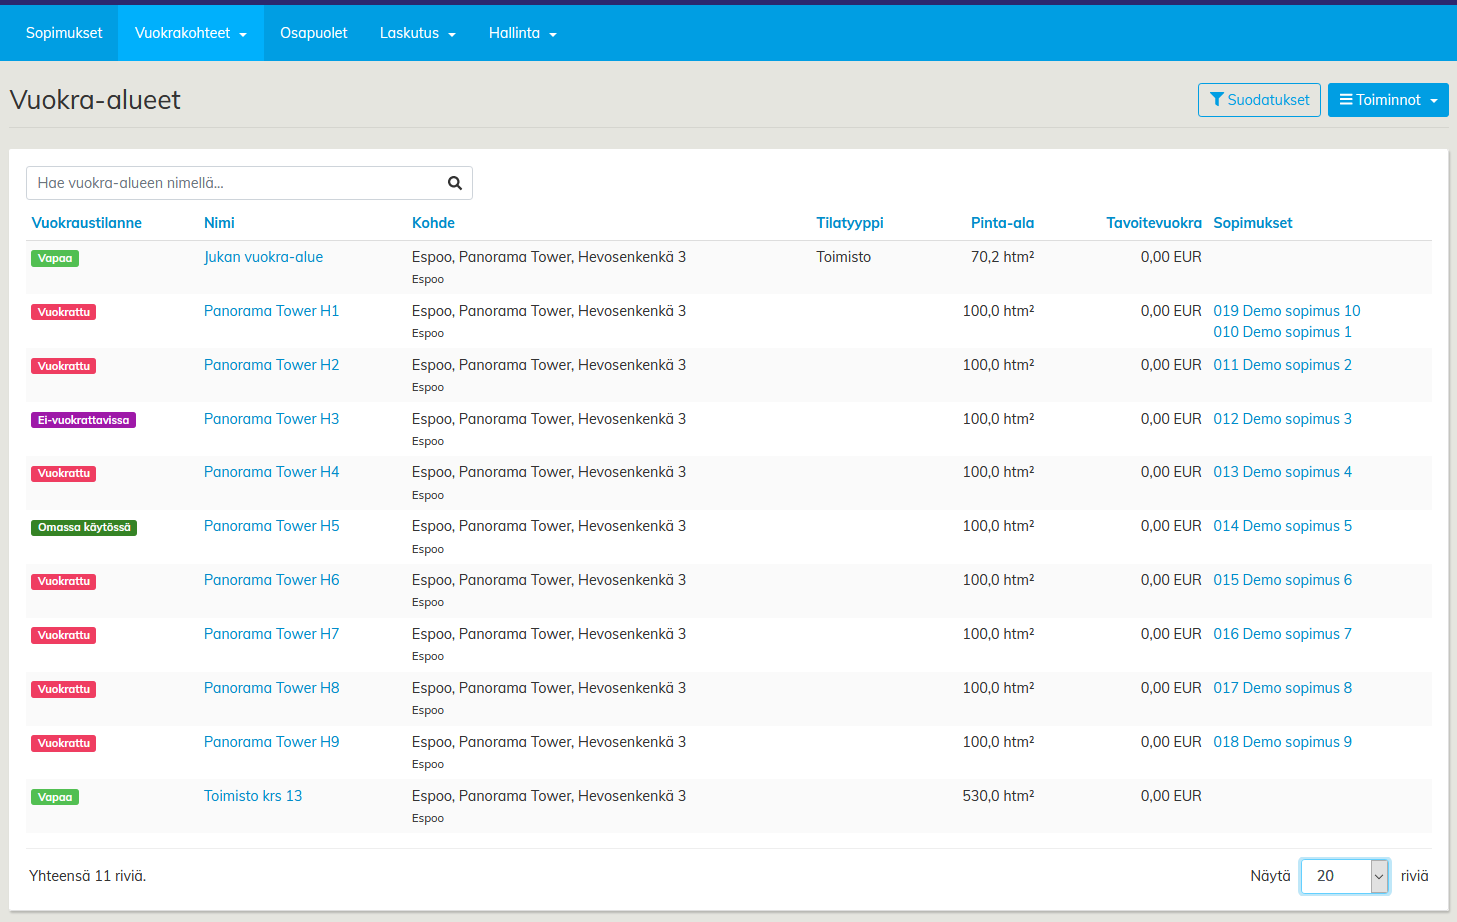Expand the Laskutus menu
The image size is (1457, 922).
pyautogui.click(x=417, y=33)
